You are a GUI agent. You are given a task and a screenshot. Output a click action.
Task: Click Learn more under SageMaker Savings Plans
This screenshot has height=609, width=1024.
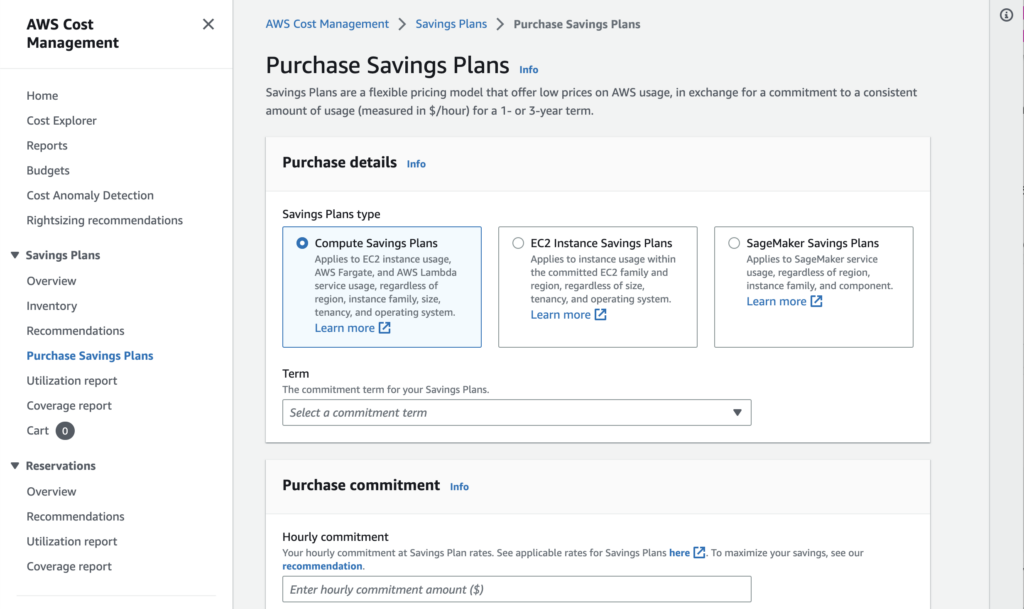(x=776, y=301)
